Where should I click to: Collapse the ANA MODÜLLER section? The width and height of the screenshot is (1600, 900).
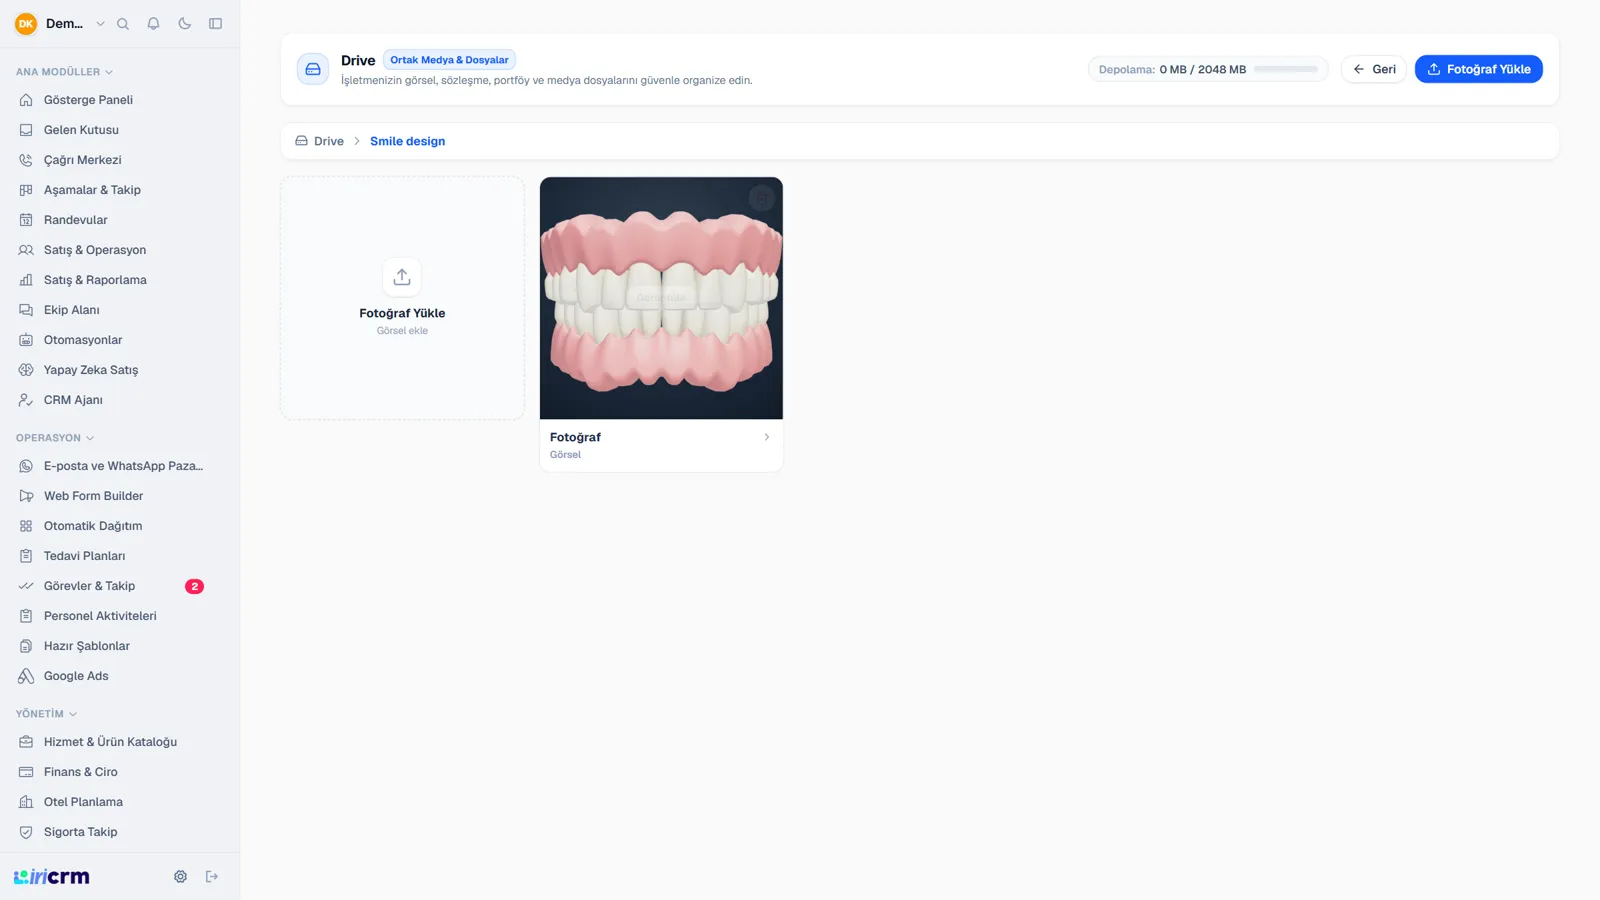(x=64, y=72)
